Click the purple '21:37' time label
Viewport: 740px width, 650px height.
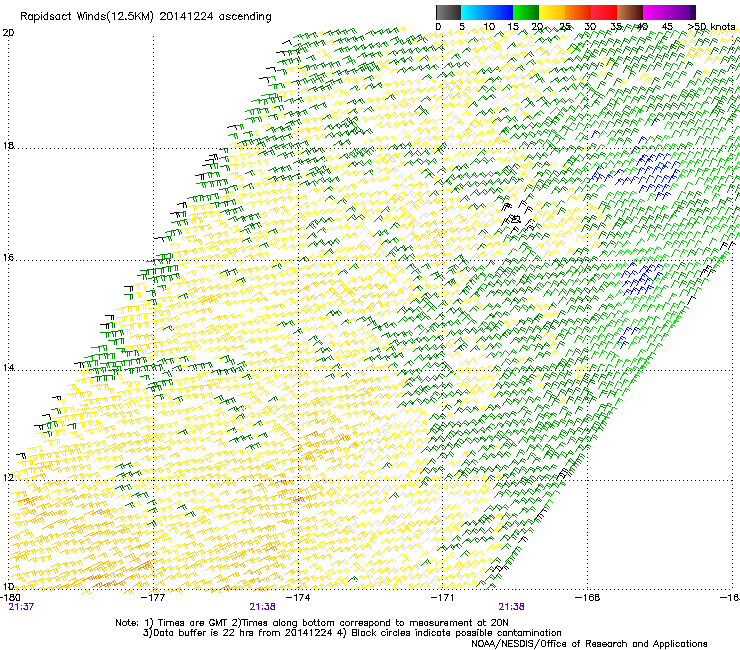pyautogui.click(x=21, y=607)
